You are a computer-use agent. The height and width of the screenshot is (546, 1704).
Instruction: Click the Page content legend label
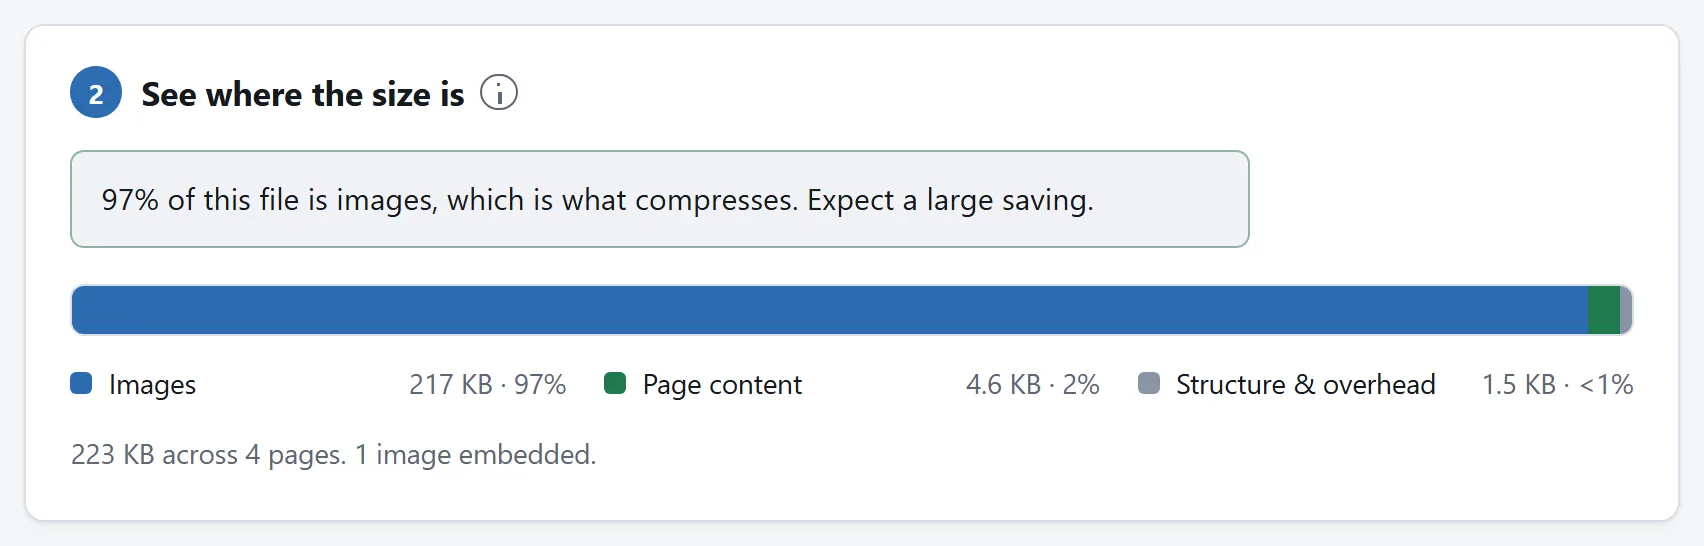[x=722, y=385]
